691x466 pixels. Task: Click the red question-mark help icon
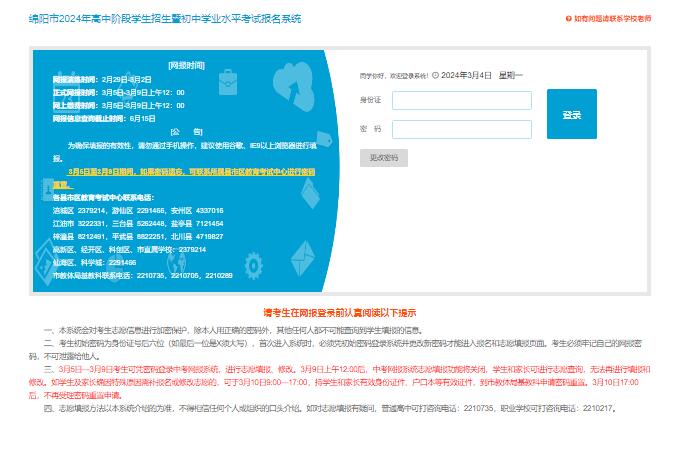(568, 19)
